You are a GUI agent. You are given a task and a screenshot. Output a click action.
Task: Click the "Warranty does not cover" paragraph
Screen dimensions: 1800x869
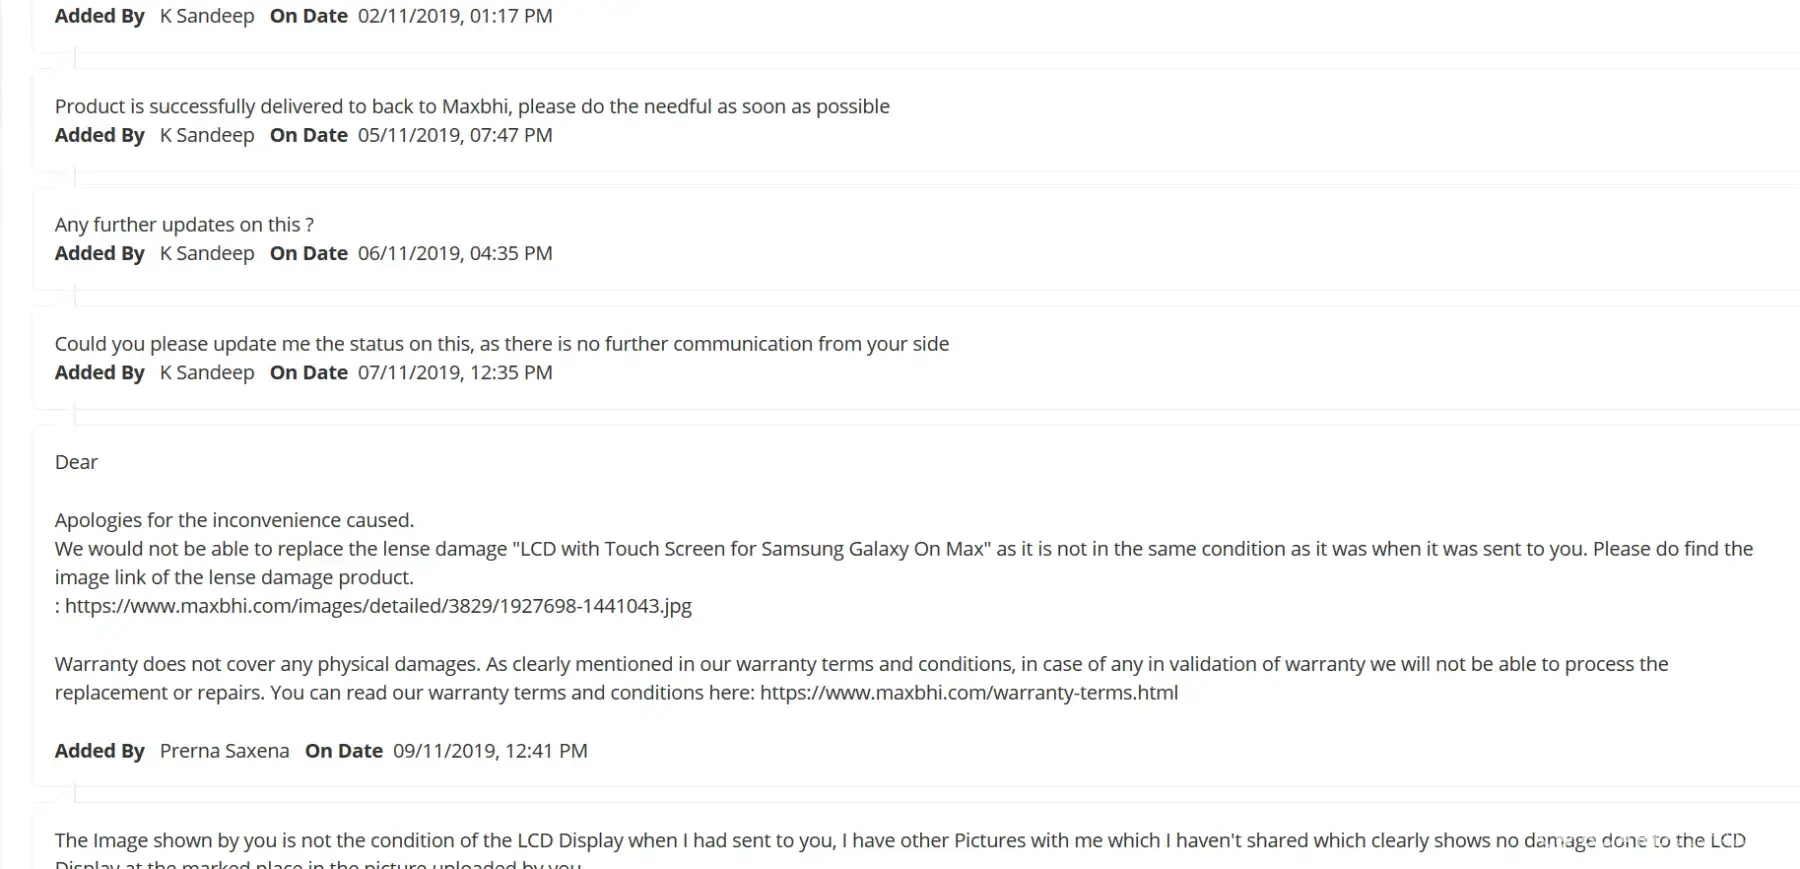860,665
